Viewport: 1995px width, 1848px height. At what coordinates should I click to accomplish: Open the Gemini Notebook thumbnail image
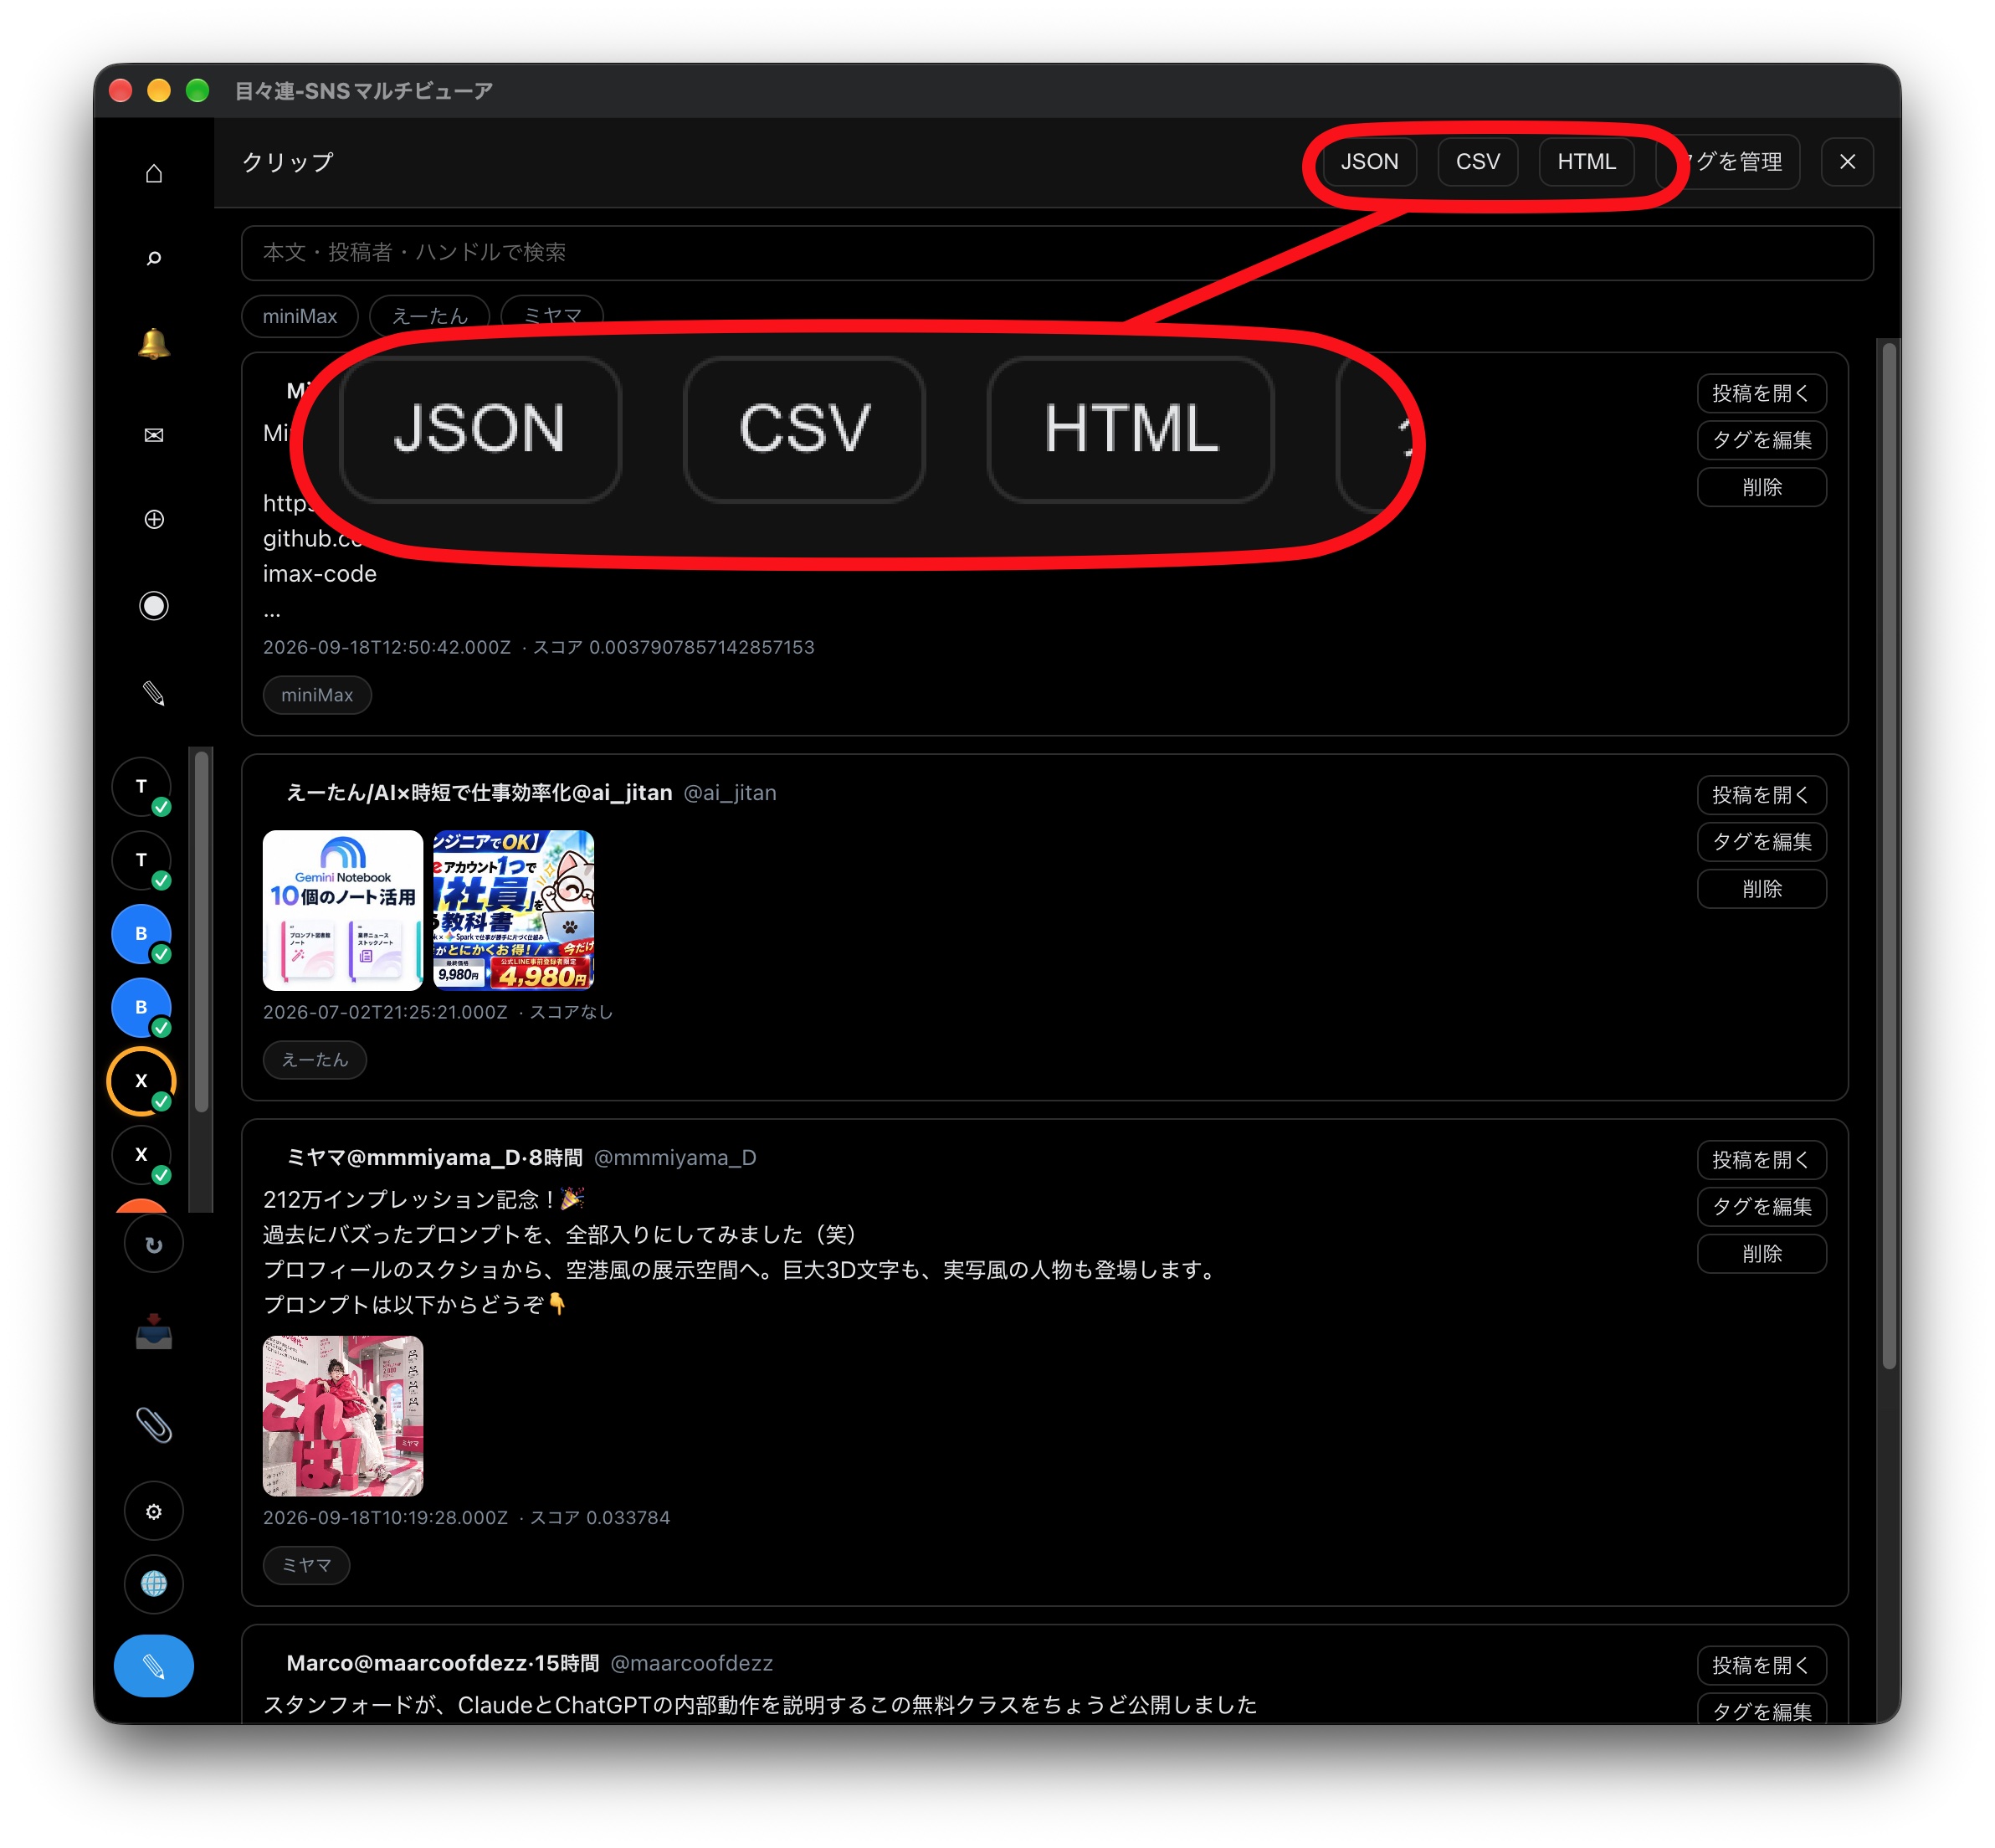click(x=343, y=910)
